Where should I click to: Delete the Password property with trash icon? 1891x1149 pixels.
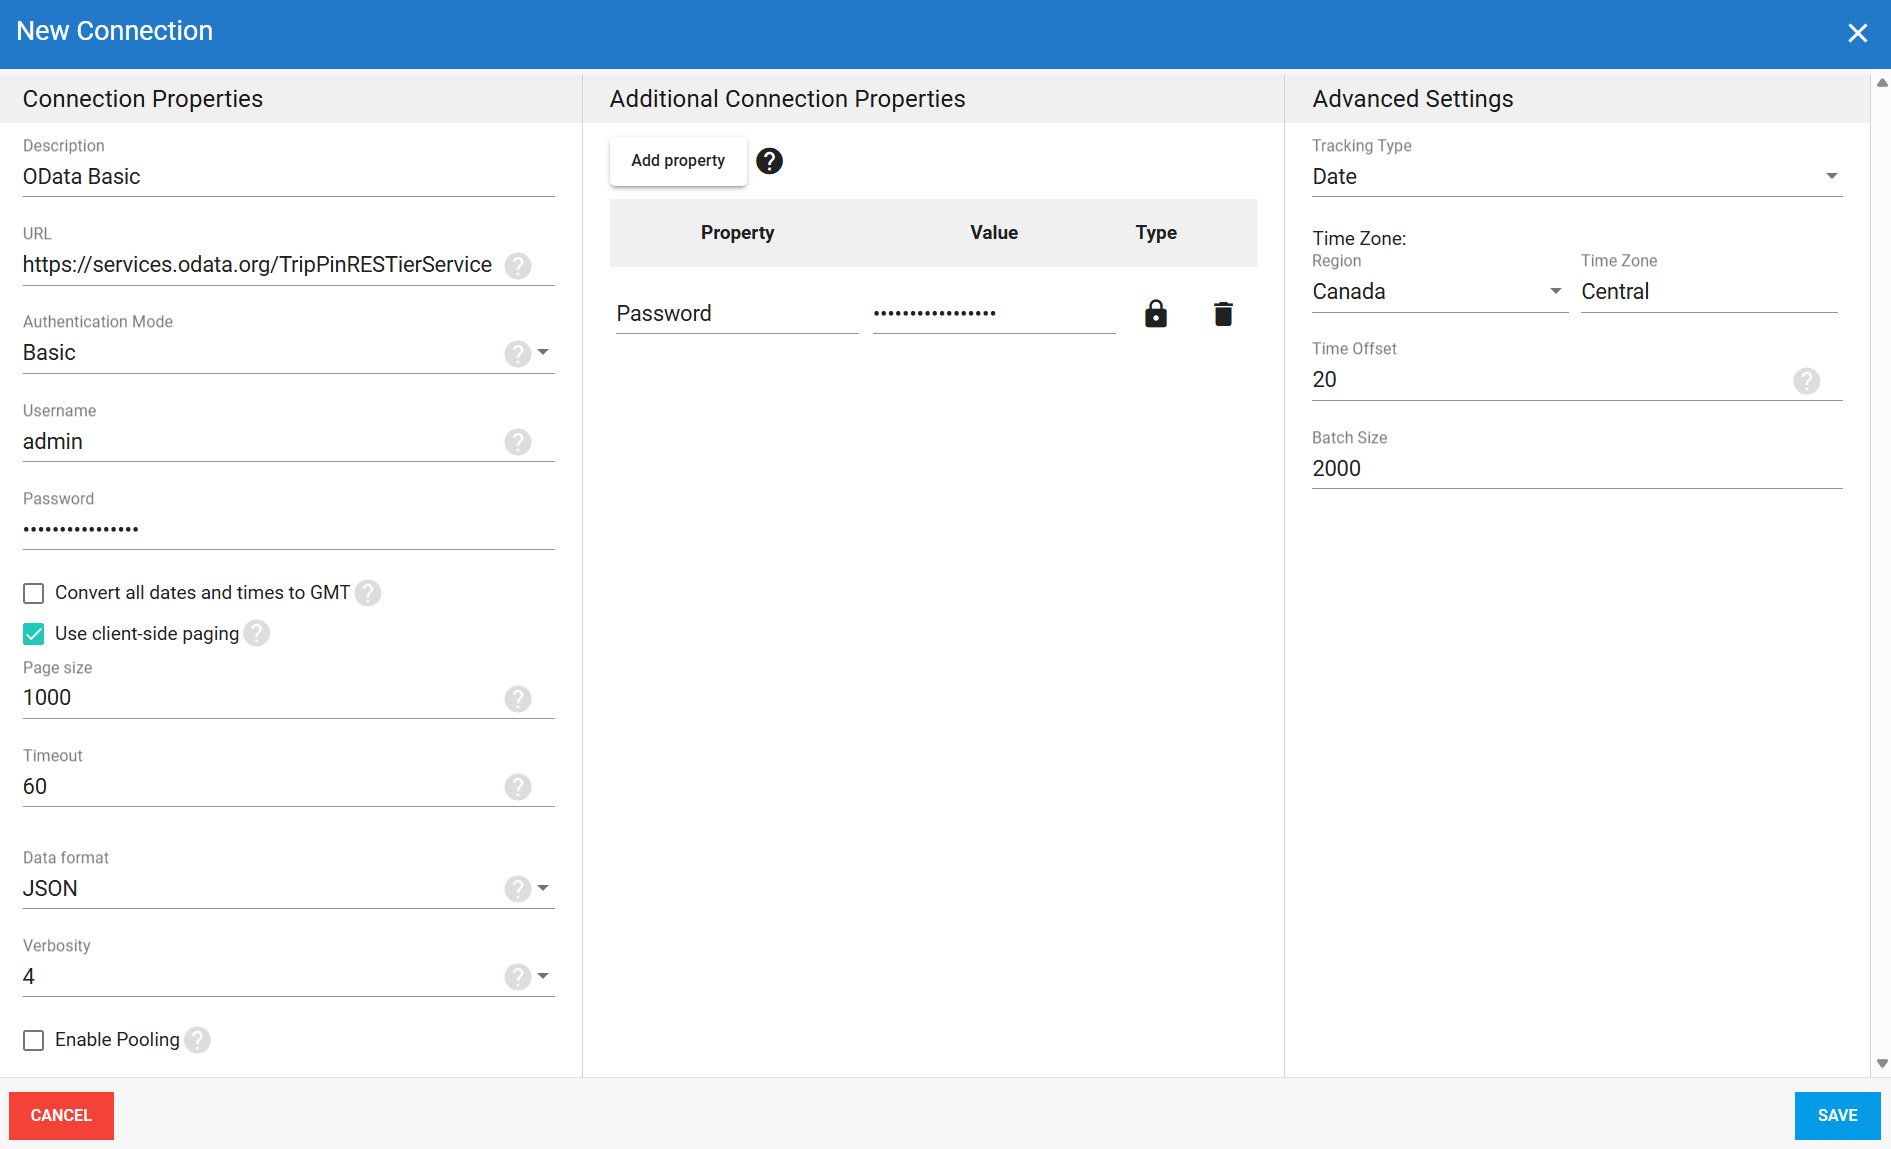pyautogui.click(x=1223, y=314)
